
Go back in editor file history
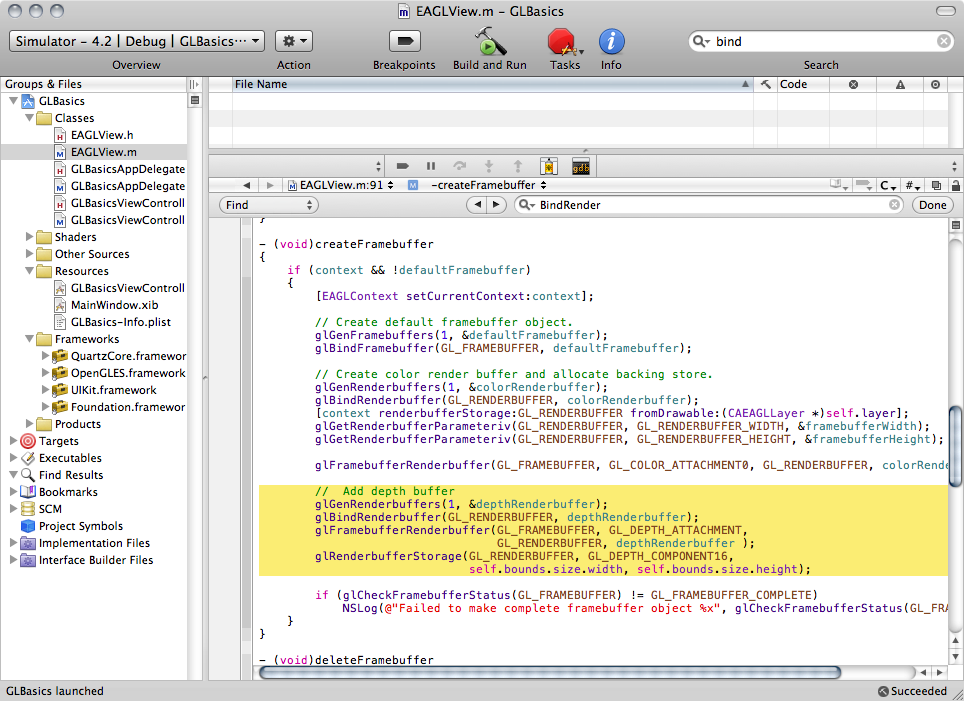247,185
